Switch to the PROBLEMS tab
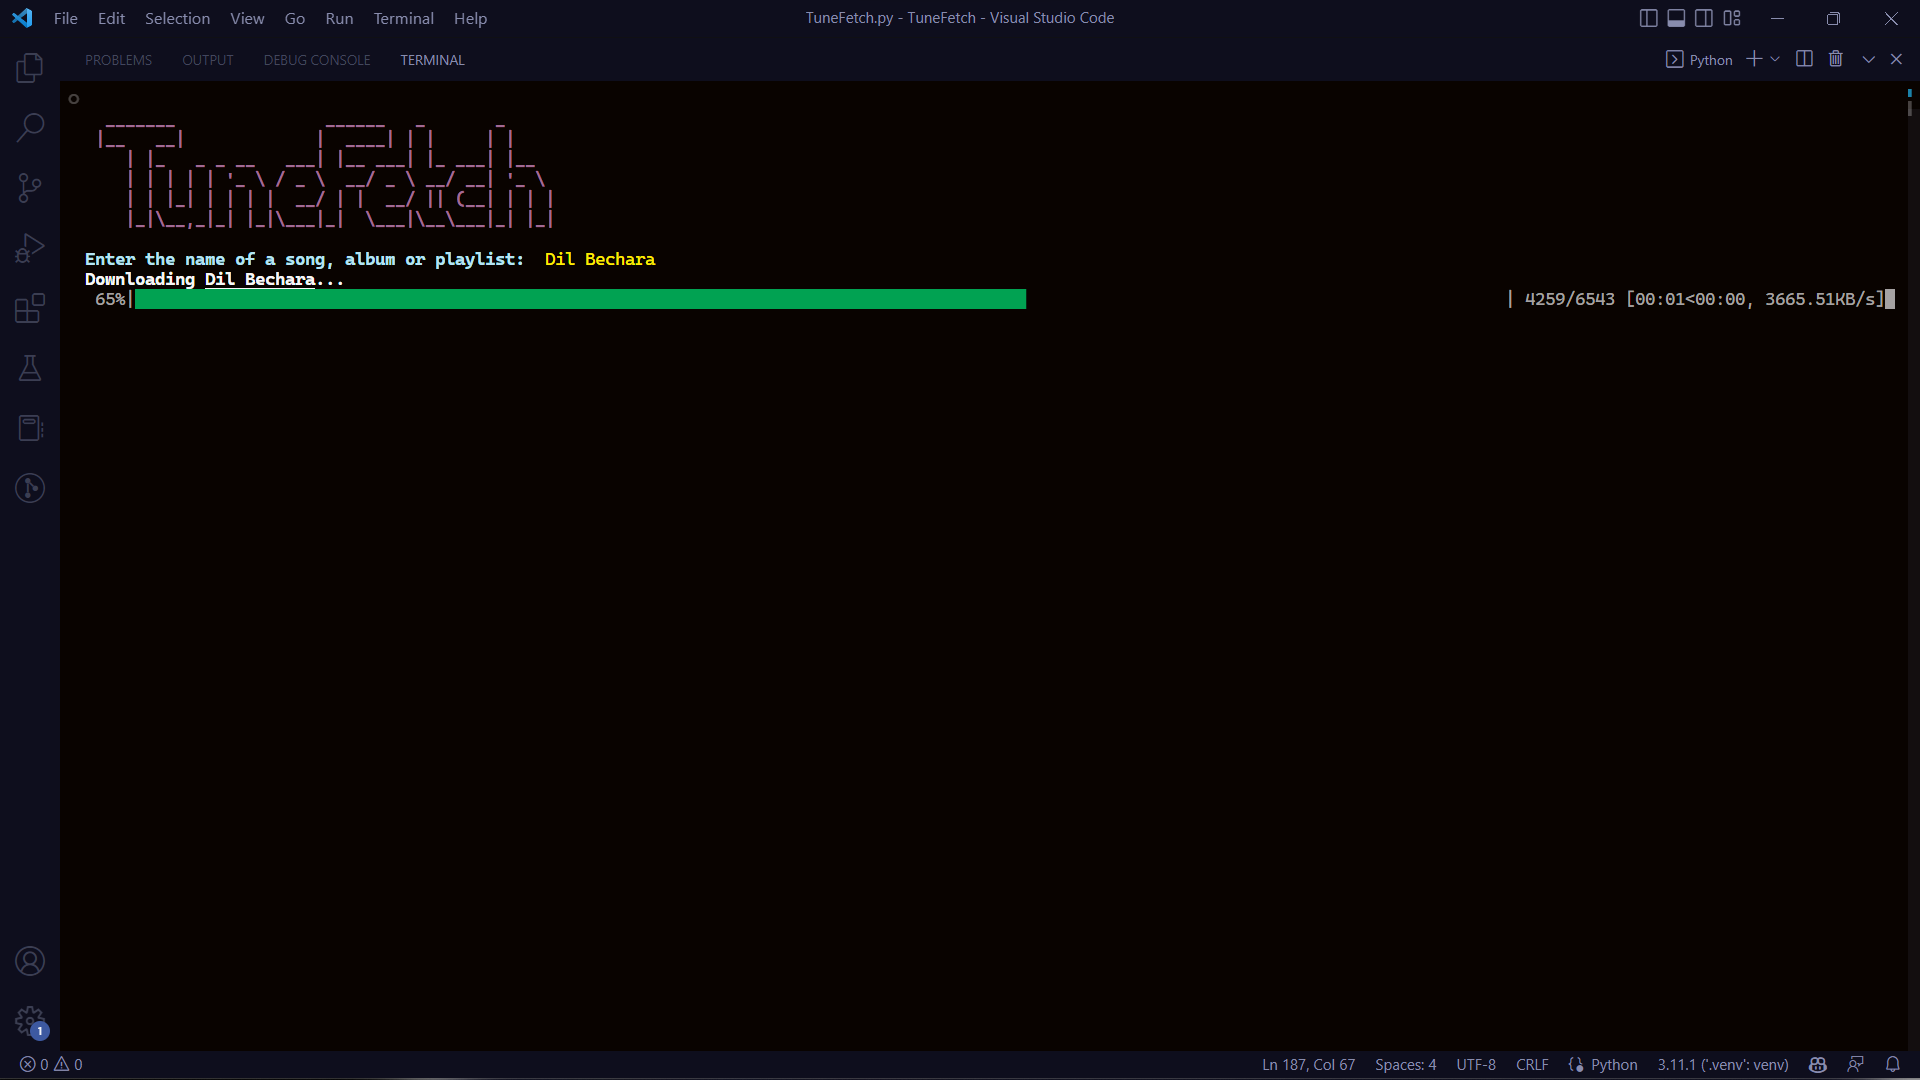The width and height of the screenshot is (1920, 1080). click(x=118, y=60)
